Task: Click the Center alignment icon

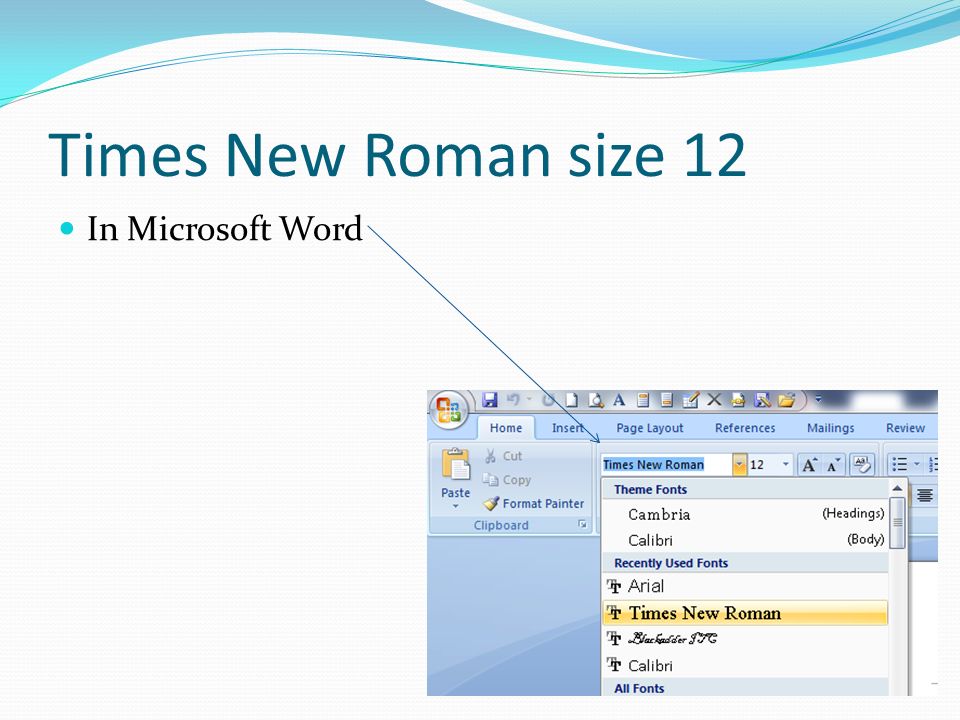Action: pyautogui.click(x=925, y=495)
